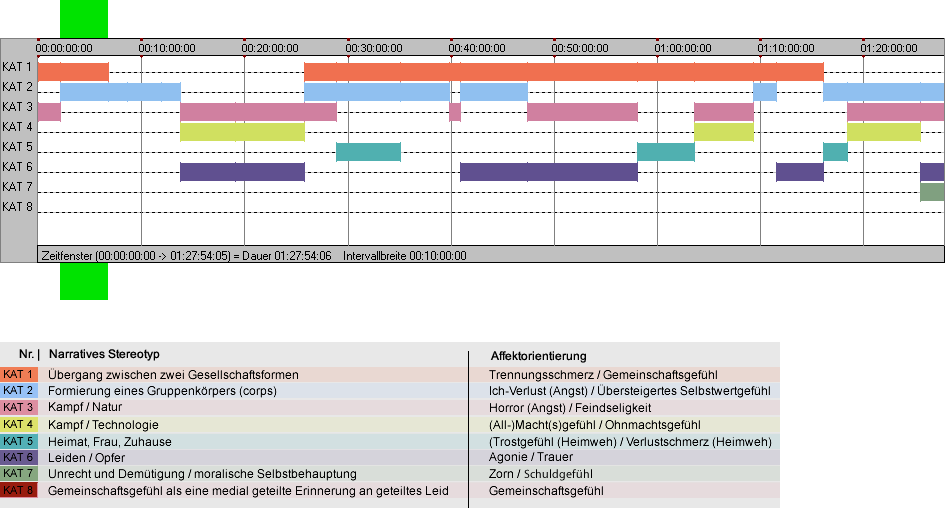The height and width of the screenshot is (530, 945).
Task: Click the KAT 8 timeline row label
Action: click(x=17, y=206)
